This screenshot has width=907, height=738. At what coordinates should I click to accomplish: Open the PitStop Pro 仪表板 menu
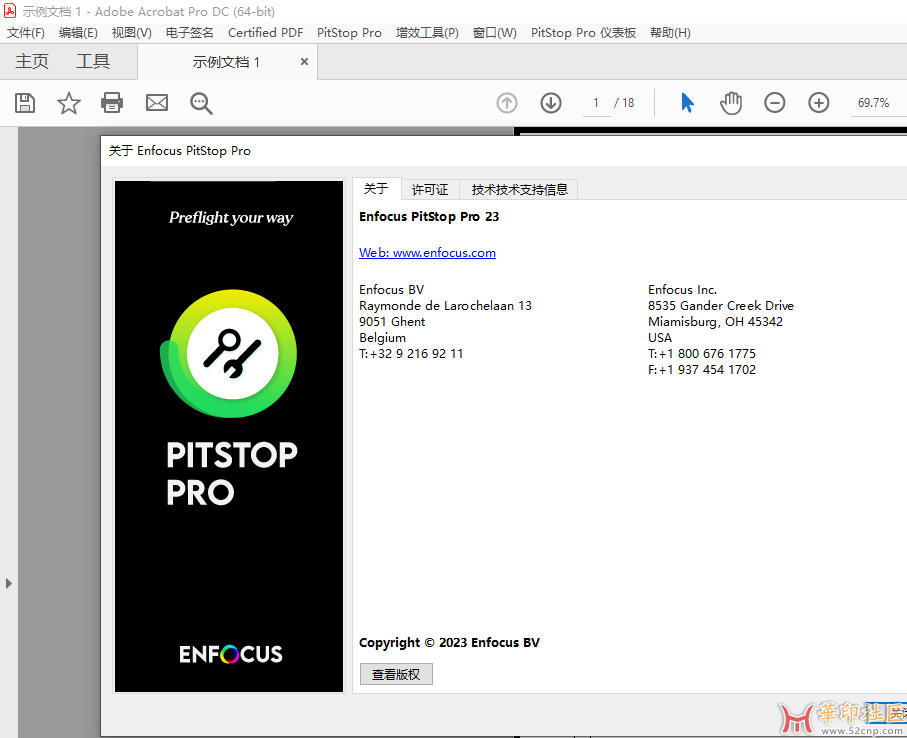click(584, 33)
